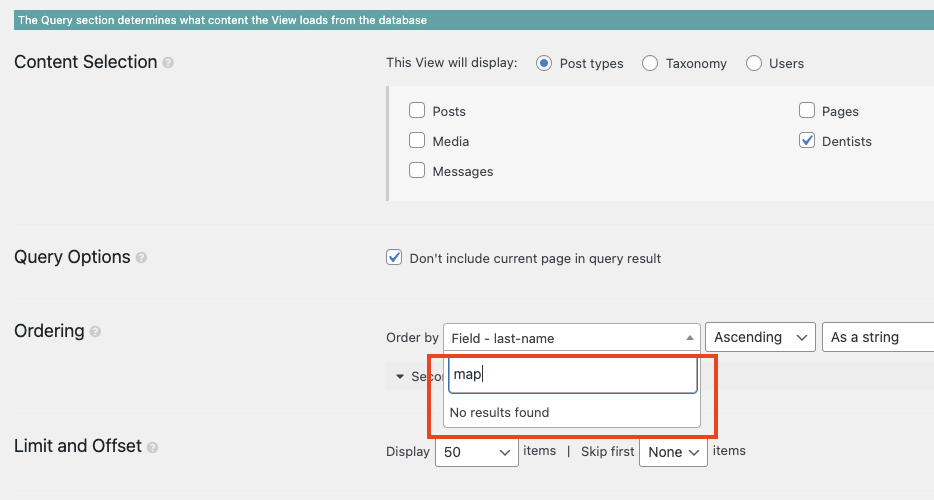Open the As a string dropdown
The height and width of the screenshot is (500, 934).
point(878,337)
